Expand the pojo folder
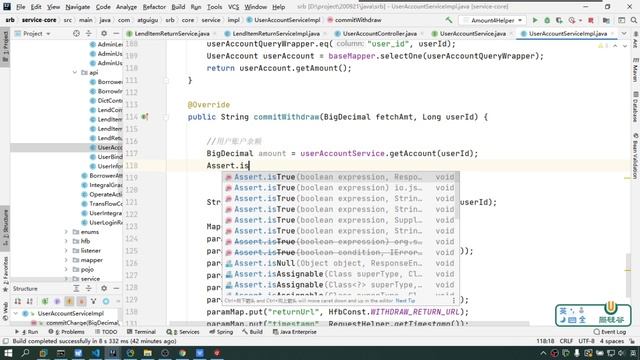The image size is (640, 360). click(x=66, y=269)
